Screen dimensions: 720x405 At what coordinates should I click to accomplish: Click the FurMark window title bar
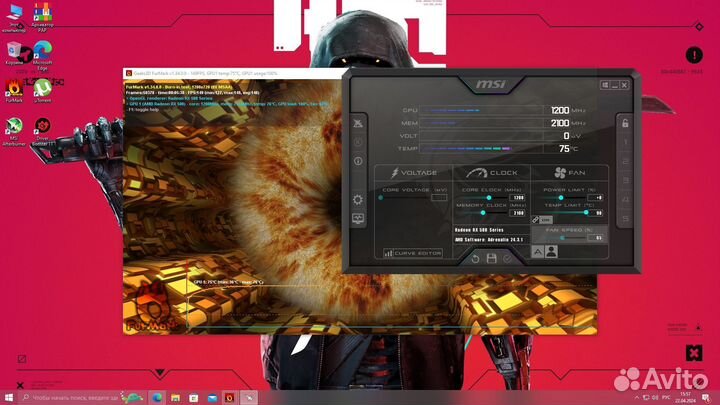click(234, 73)
